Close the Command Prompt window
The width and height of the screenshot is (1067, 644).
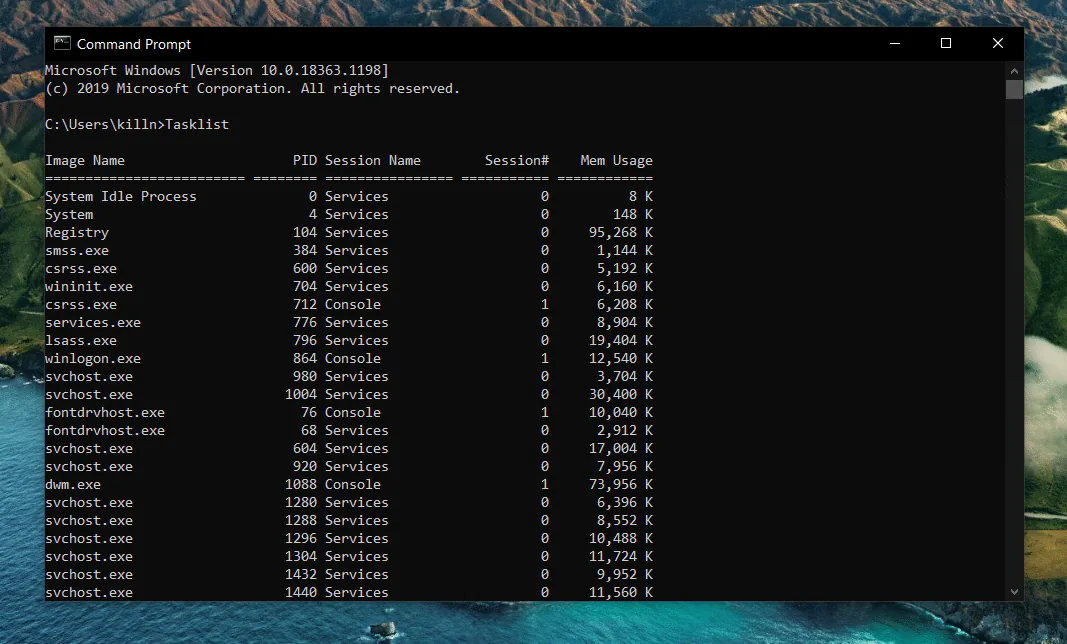[x=998, y=44]
